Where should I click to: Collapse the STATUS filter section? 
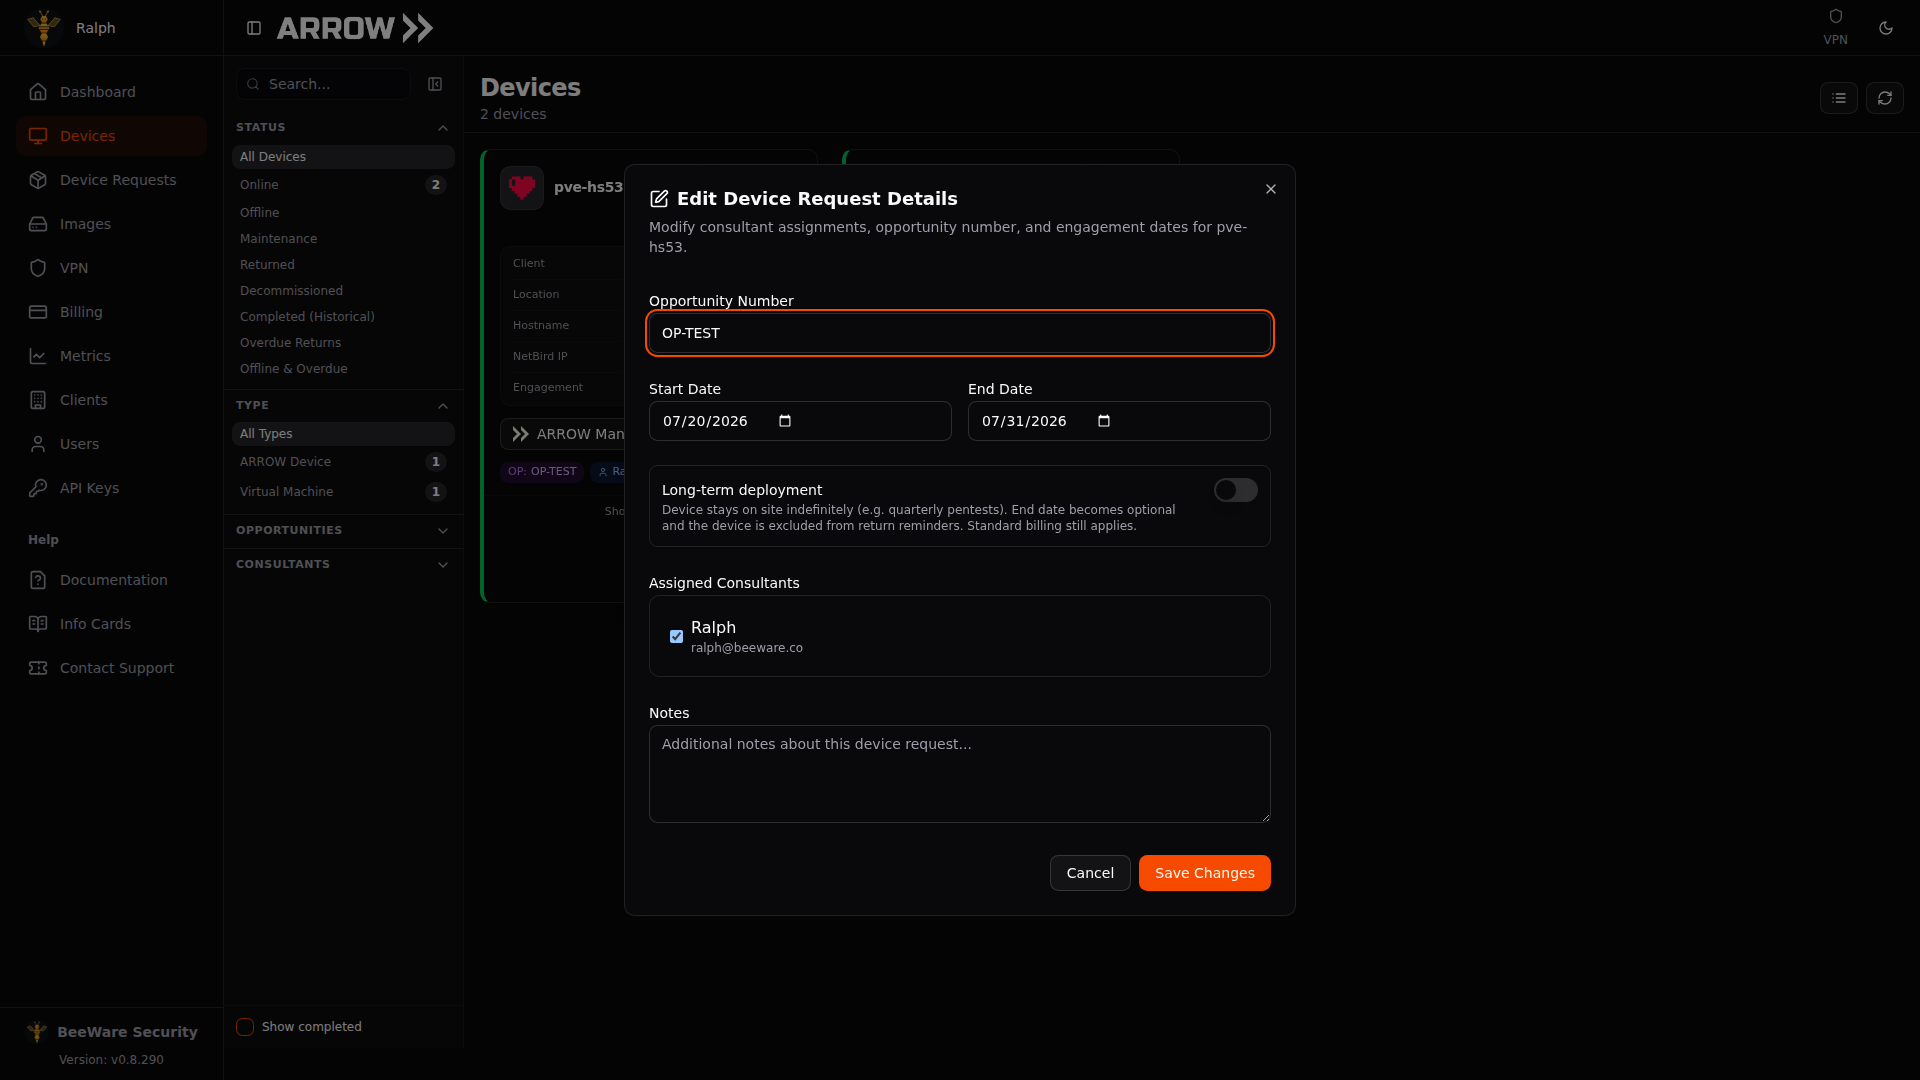(x=443, y=128)
